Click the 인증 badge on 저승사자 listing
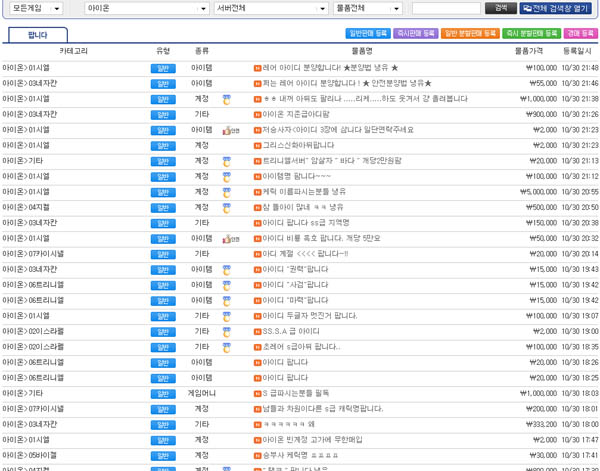Screen dimensions: 600x471 pyautogui.click(x=230, y=130)
